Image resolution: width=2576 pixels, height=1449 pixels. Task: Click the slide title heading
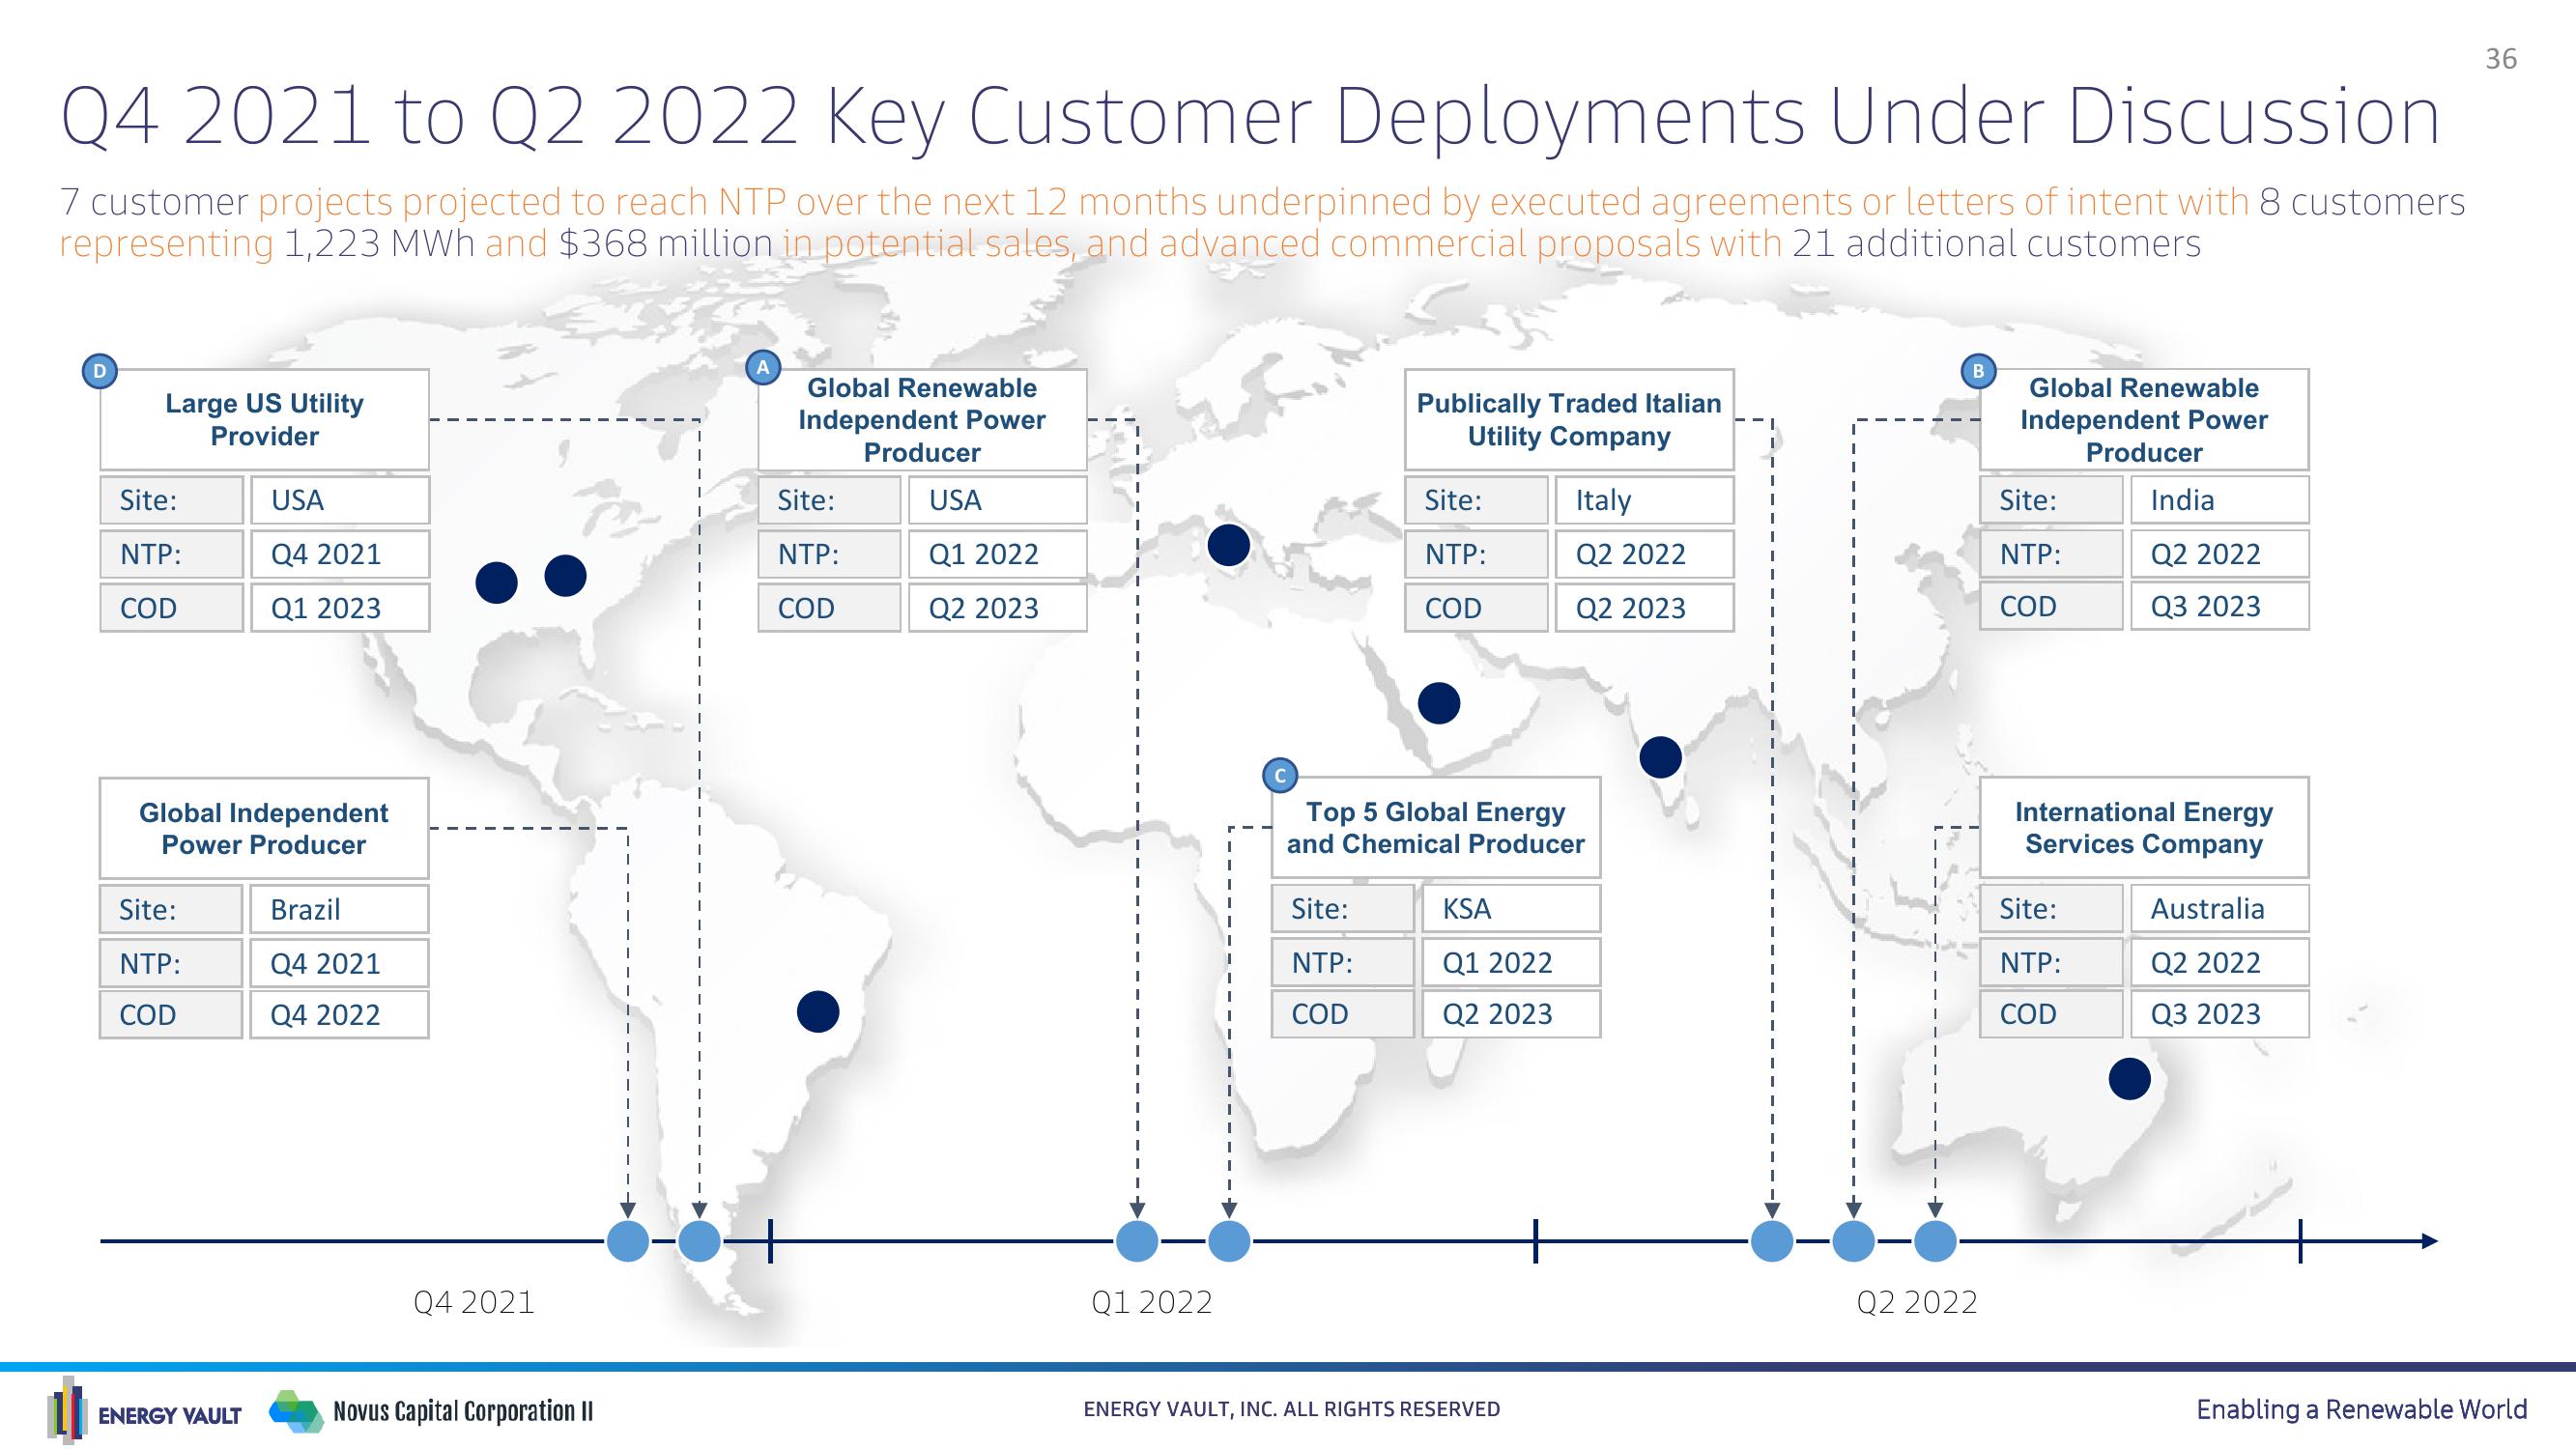point(1250,117)
